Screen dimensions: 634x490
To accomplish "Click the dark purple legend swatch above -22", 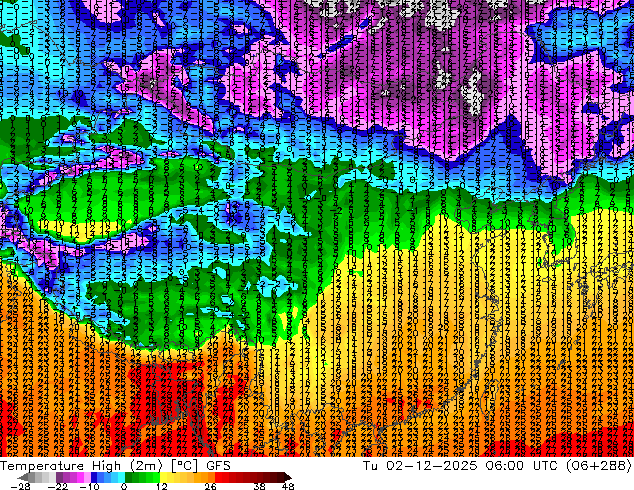I will point(59,477).
